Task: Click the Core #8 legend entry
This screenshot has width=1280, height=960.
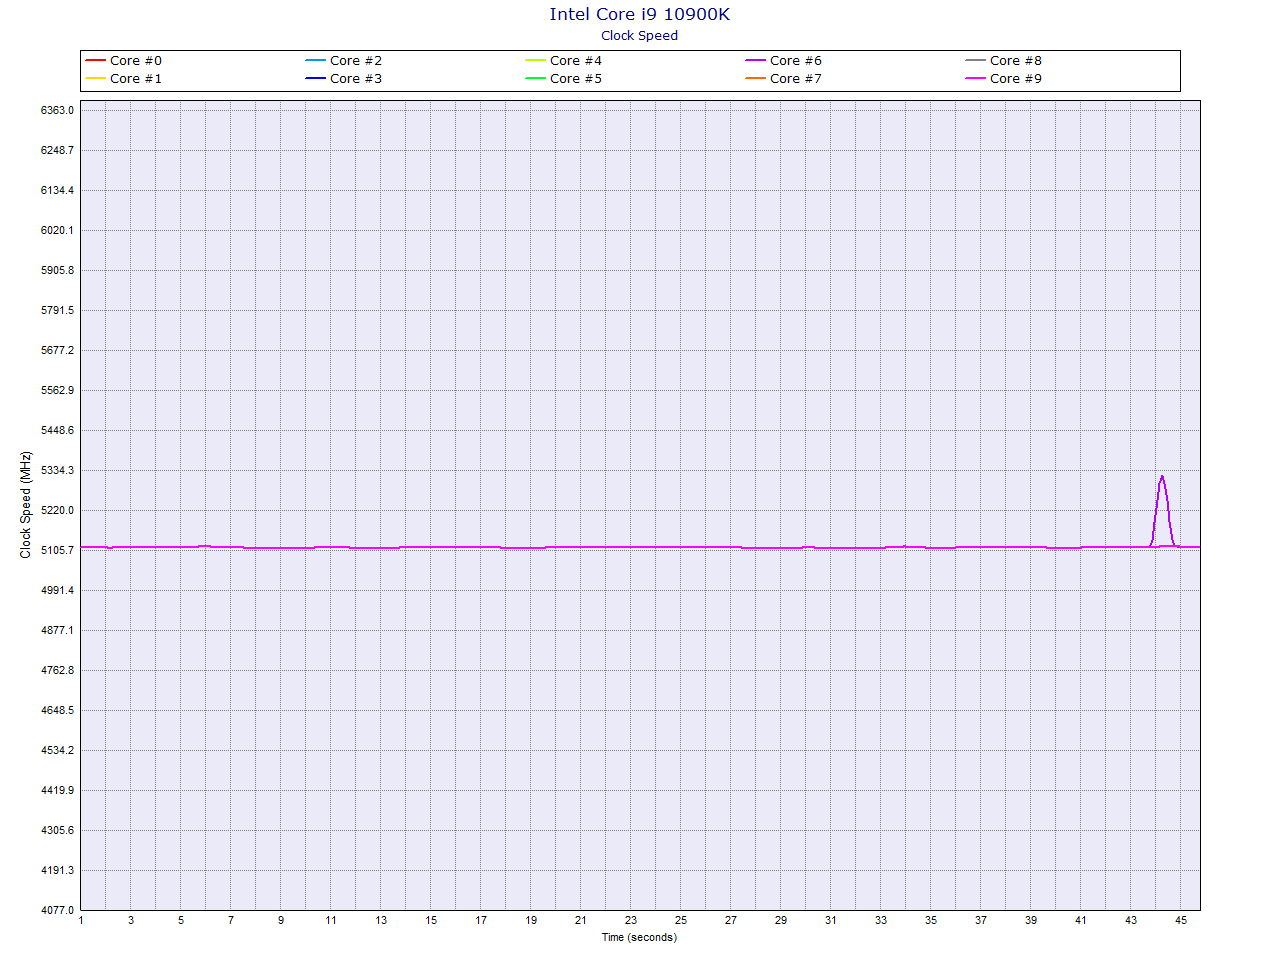Action: pyautogui.click(x=1004, y=61)
